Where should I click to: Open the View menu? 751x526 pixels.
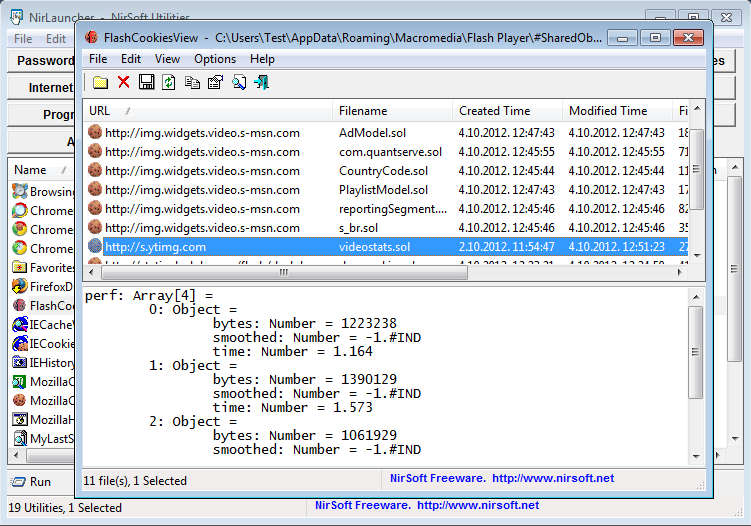(x=167, y=59)
